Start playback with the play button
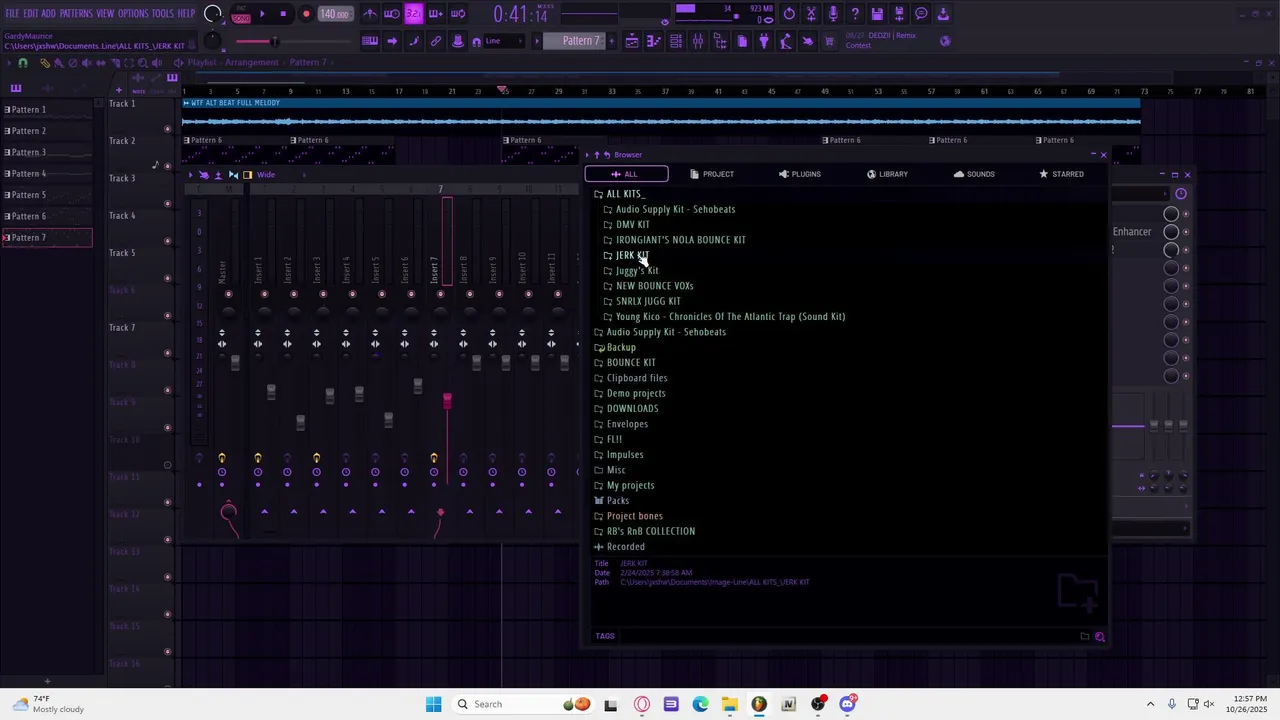Viewport: 1280px width, 720px height. [262, 14]
